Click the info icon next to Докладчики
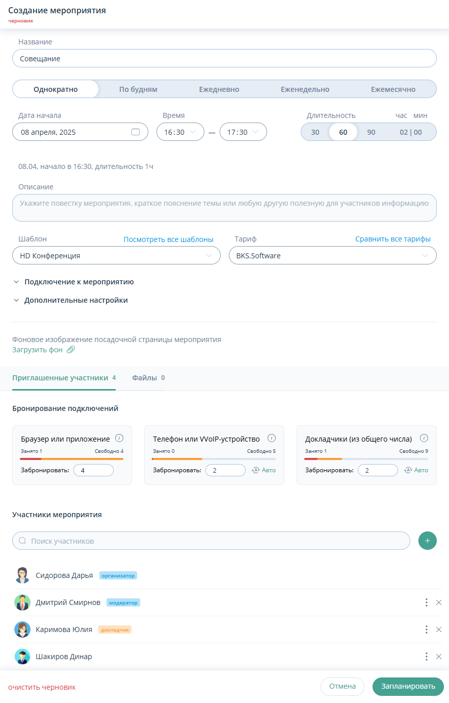Viewport: 449px width, 703px height. click(x=424, y=438)
